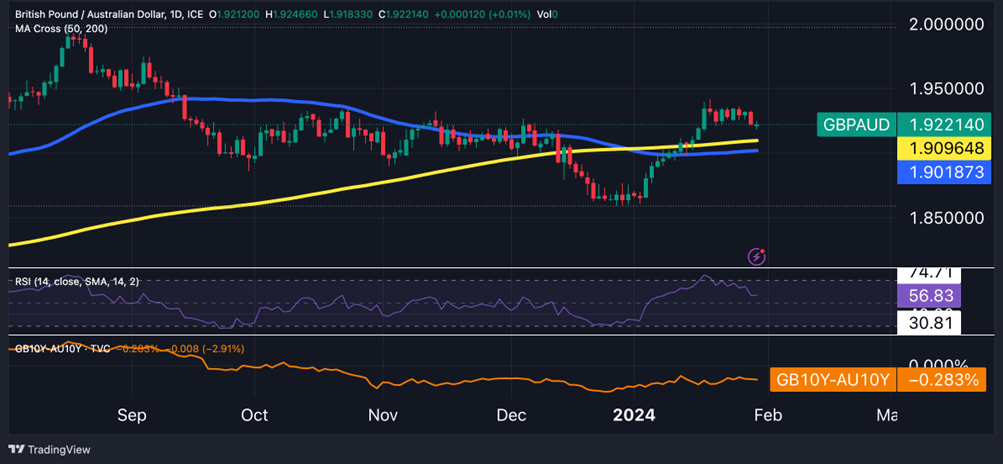The height and width of the screenshot is (464, 1003).
Task: Select the RSI (14, close, SMA) legend
Action: pos(76,282)
